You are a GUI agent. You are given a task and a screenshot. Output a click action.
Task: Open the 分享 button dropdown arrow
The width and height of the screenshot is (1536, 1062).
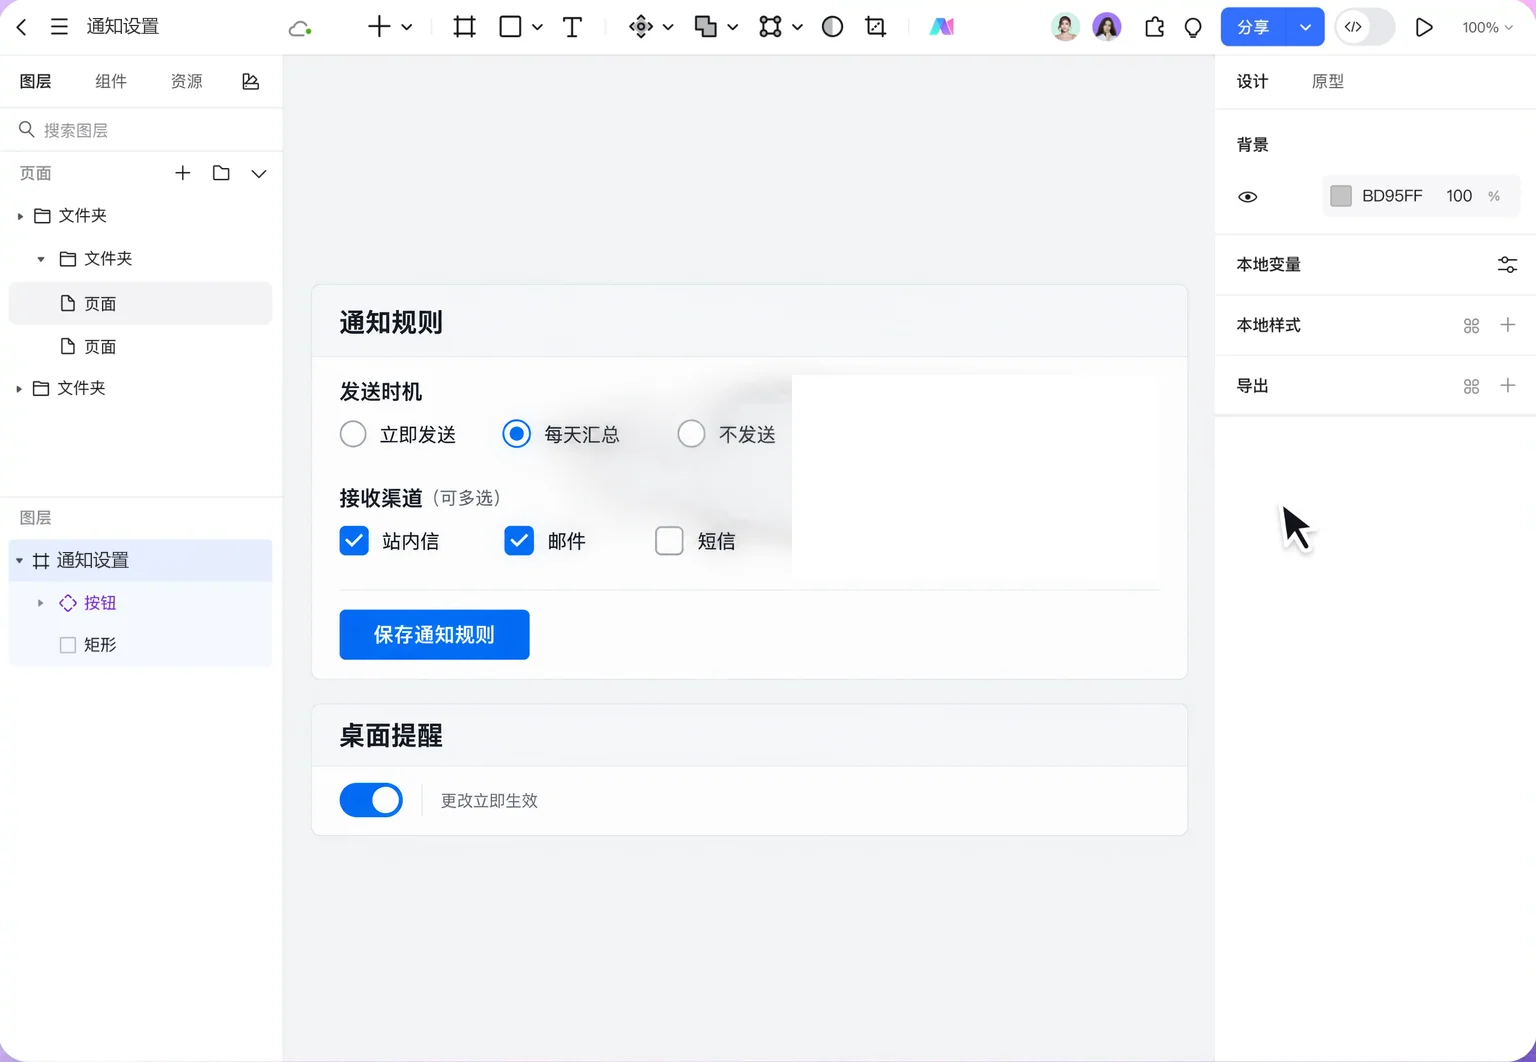point(1305,27)
